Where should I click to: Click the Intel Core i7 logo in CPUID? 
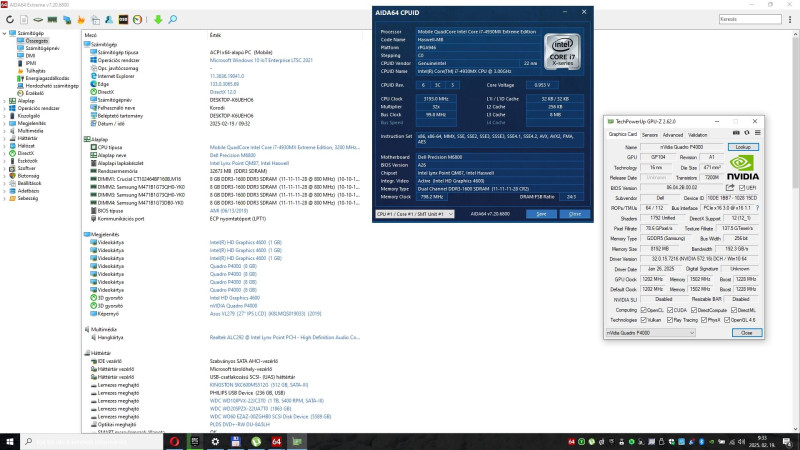[x=562, y=52]
